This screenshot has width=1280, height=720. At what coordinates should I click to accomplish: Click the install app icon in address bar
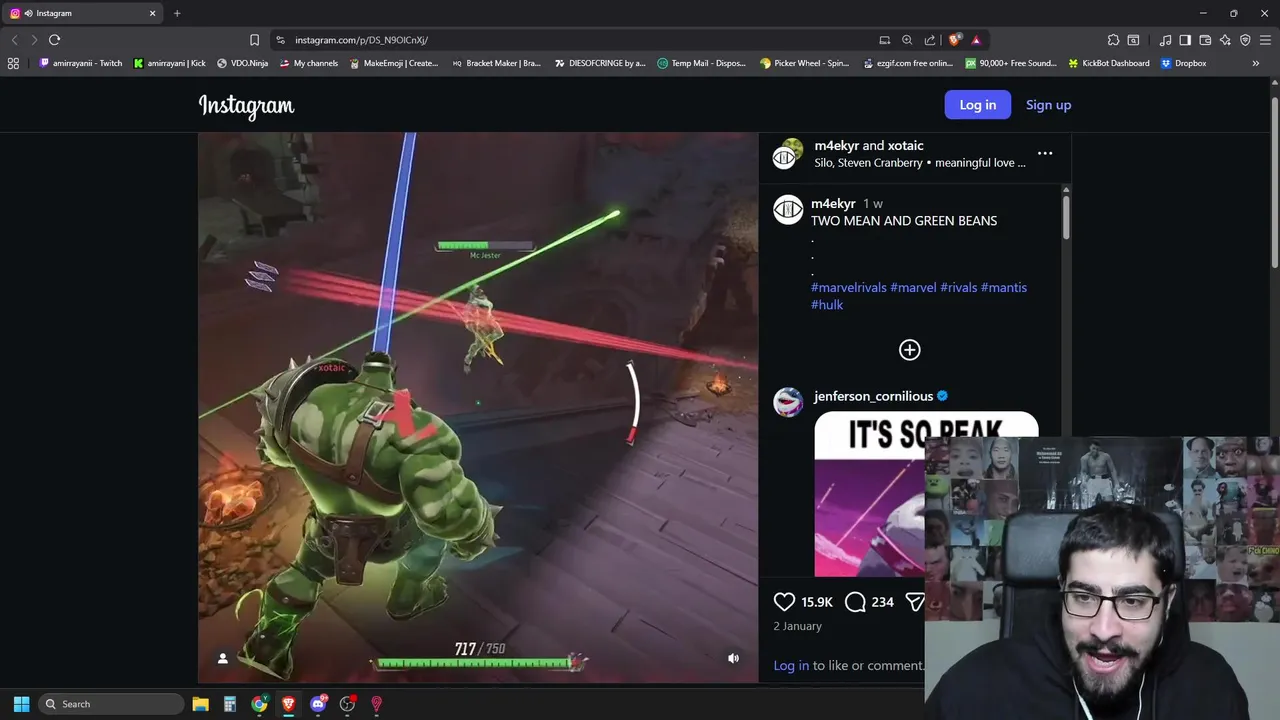884,40
